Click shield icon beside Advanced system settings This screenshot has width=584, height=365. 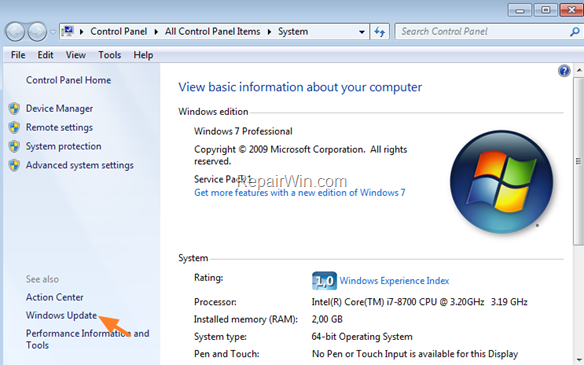pos(14,165)
